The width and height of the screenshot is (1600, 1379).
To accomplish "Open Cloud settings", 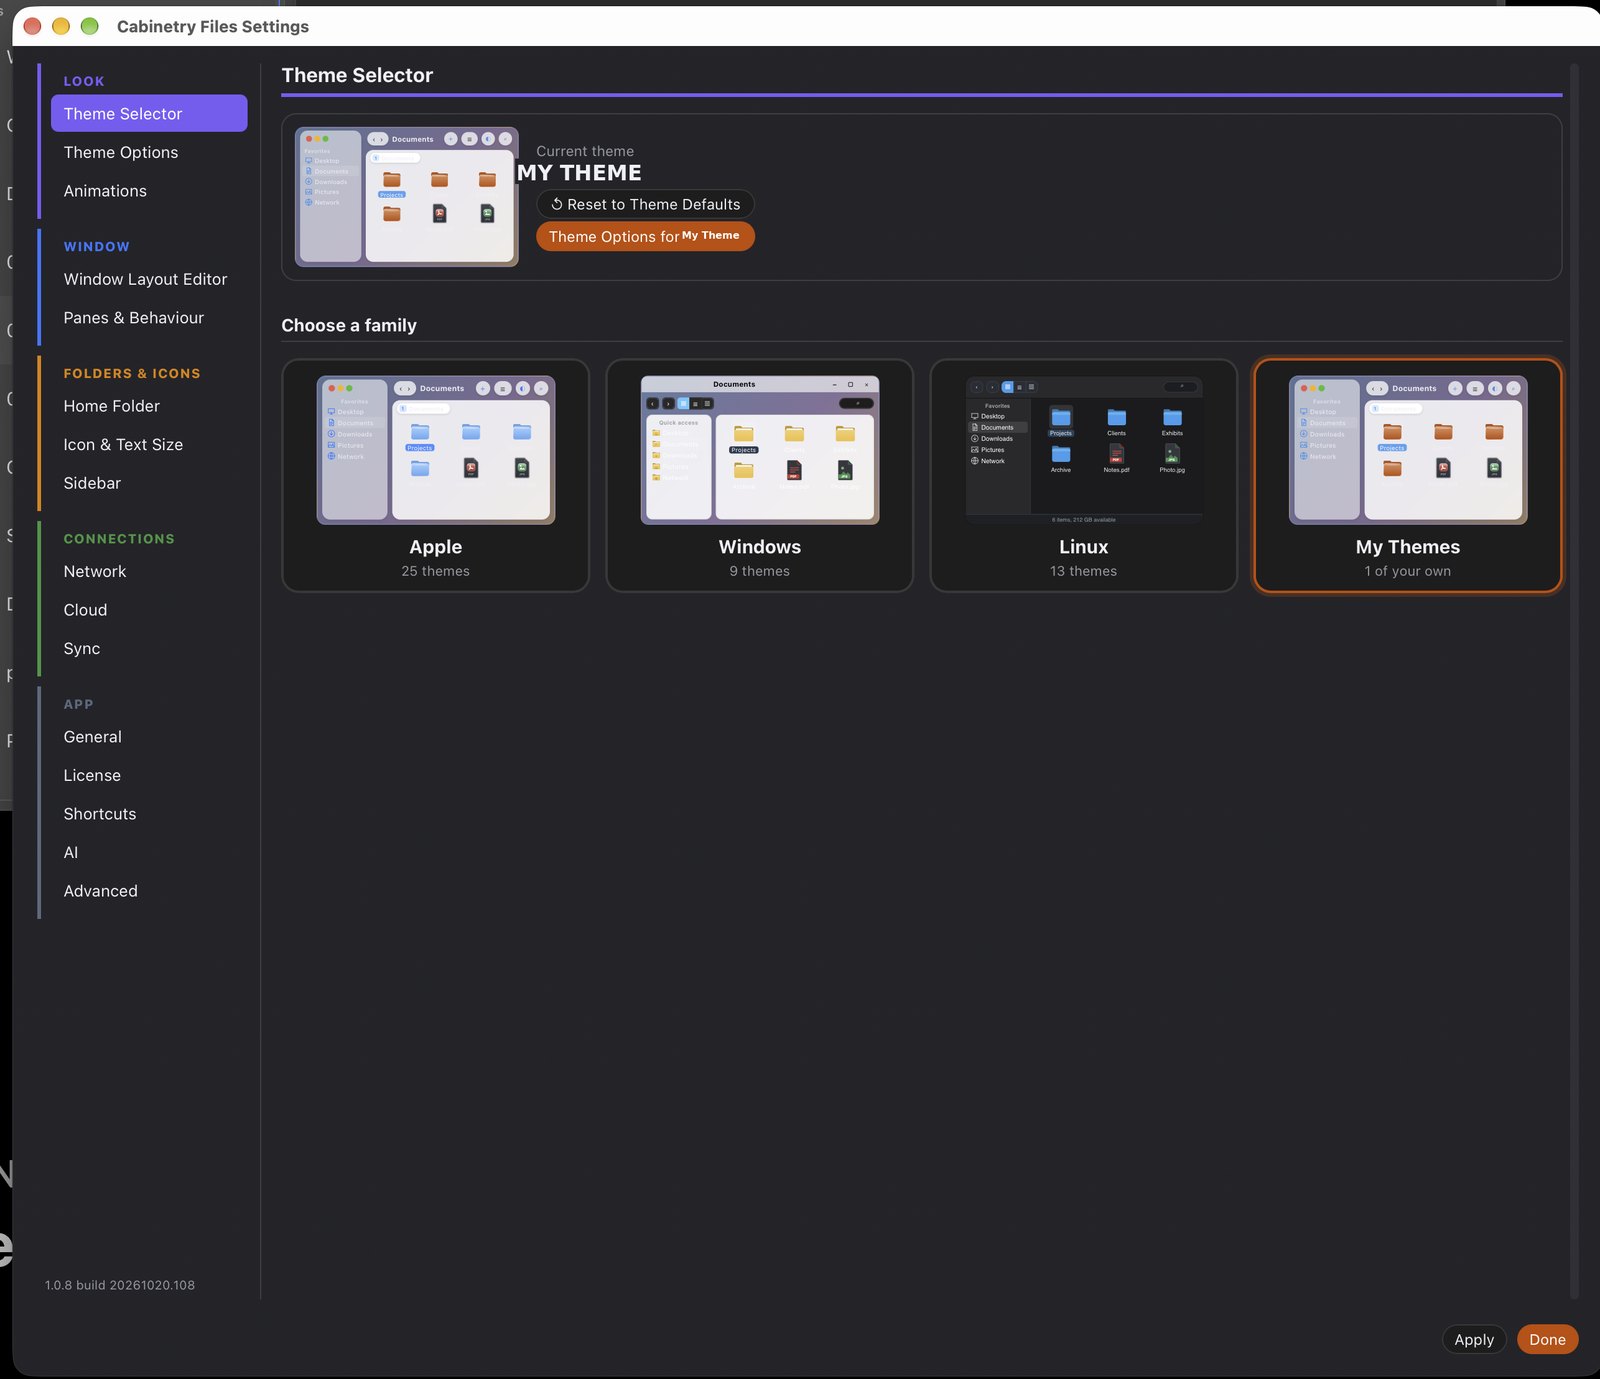I will (x=148, y=610).
